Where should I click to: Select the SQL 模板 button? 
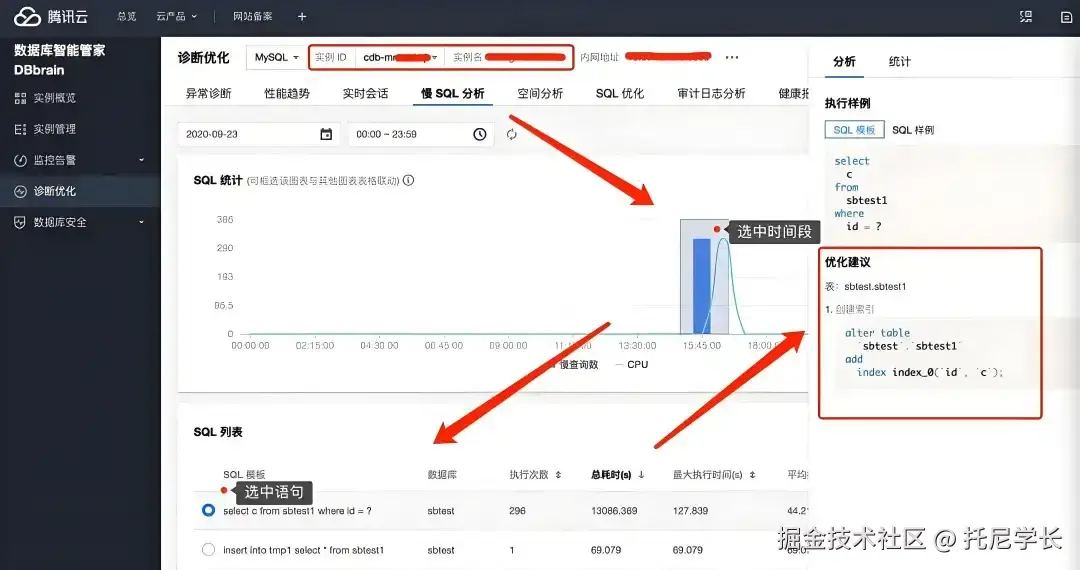point(854,129)
